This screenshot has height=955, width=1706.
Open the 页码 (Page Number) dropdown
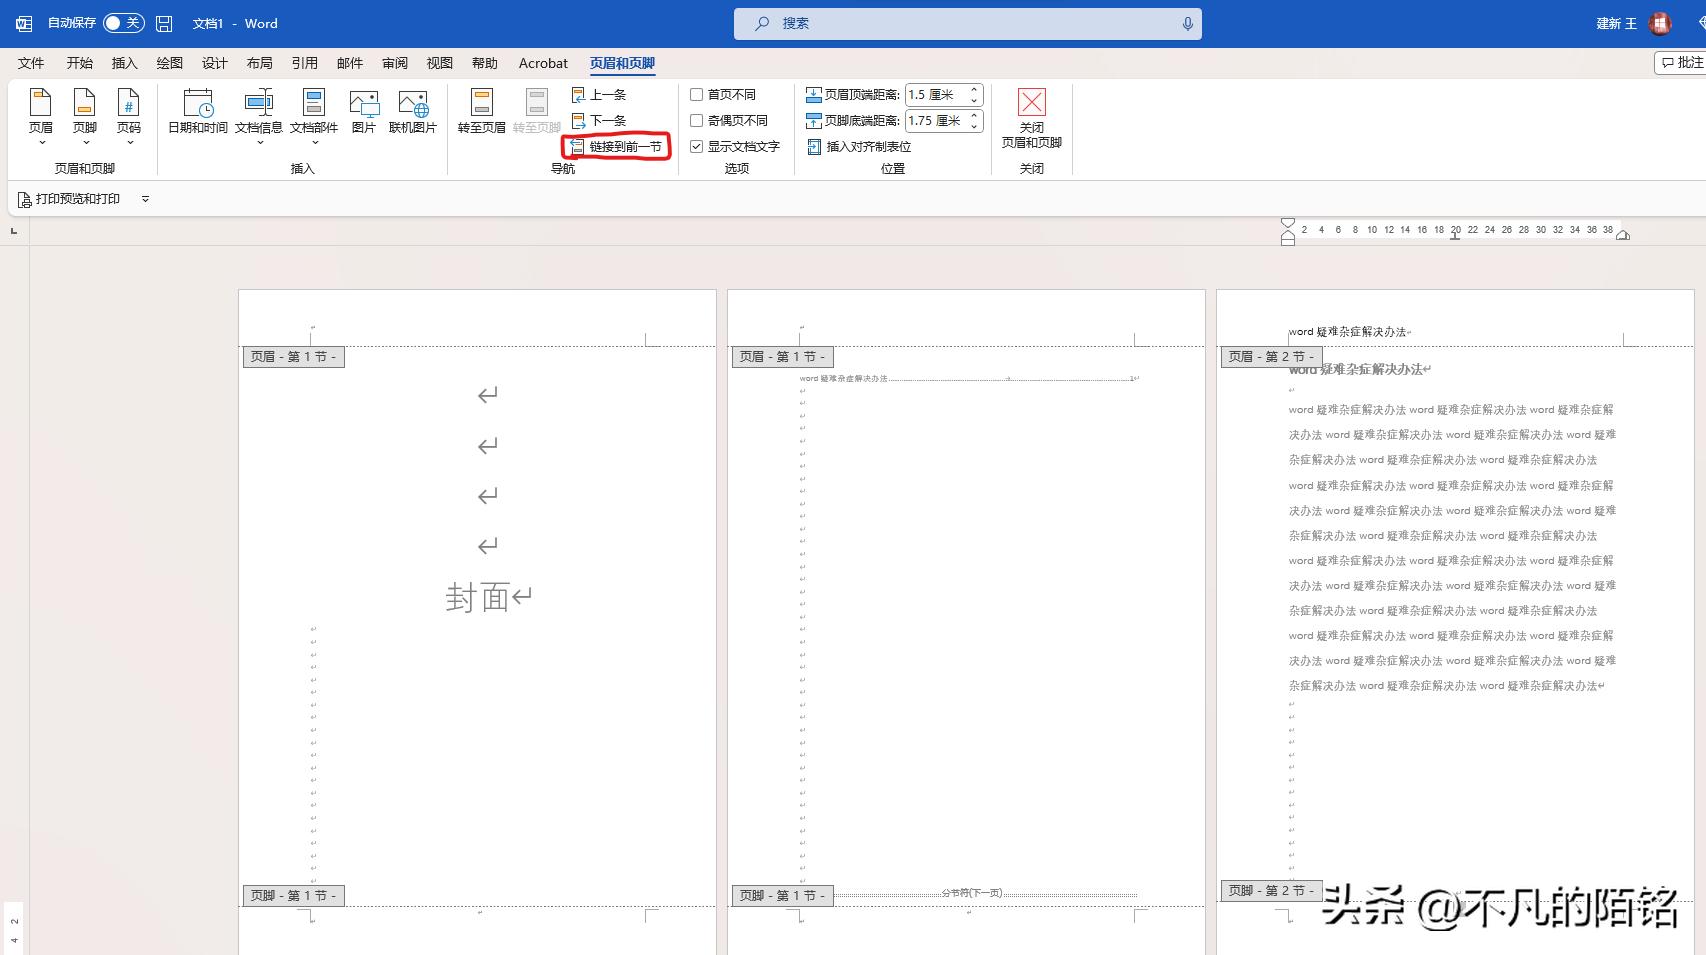129,115
